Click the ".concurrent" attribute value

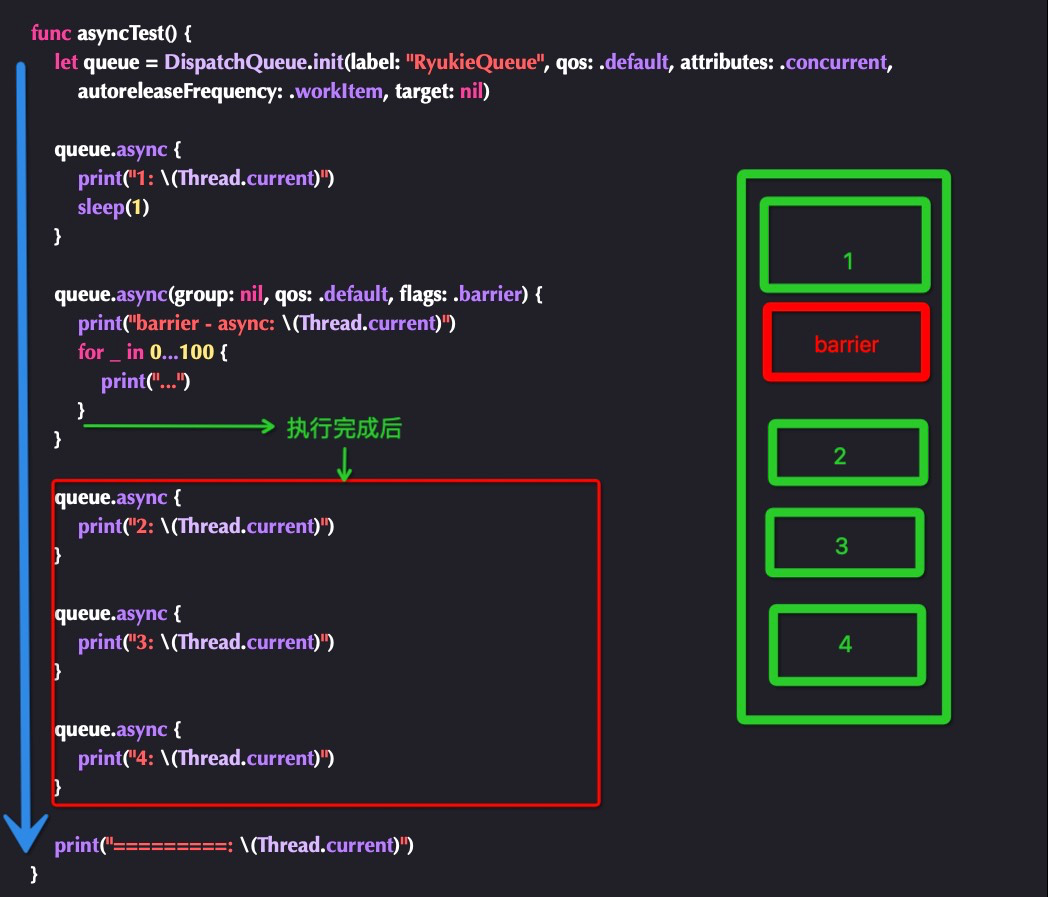833,62
